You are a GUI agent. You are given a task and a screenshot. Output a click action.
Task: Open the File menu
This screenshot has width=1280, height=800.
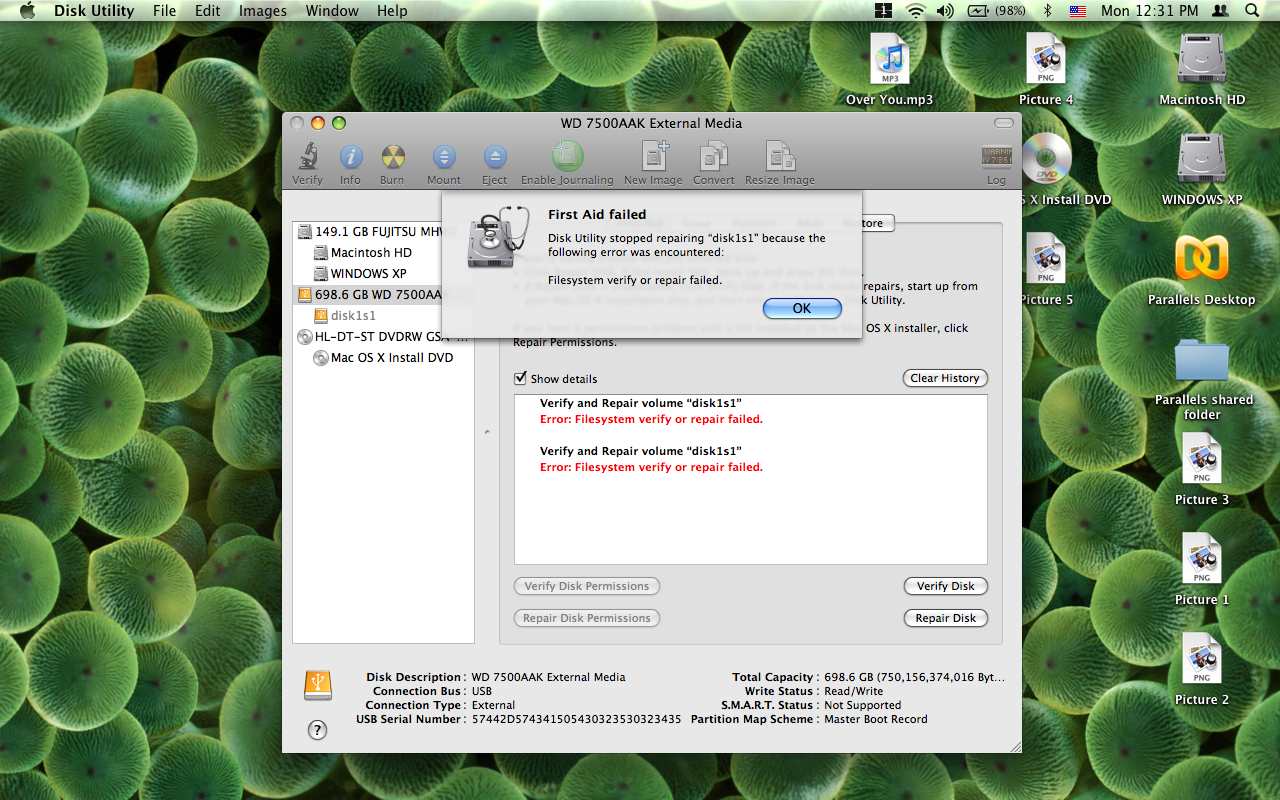pyautogui.click(x=164, y=11)
